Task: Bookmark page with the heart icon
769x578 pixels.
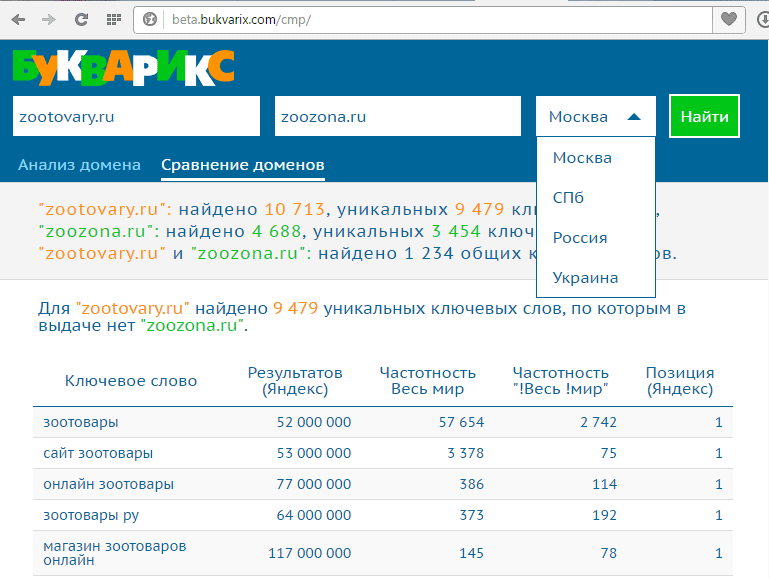Action: point(729,20)
